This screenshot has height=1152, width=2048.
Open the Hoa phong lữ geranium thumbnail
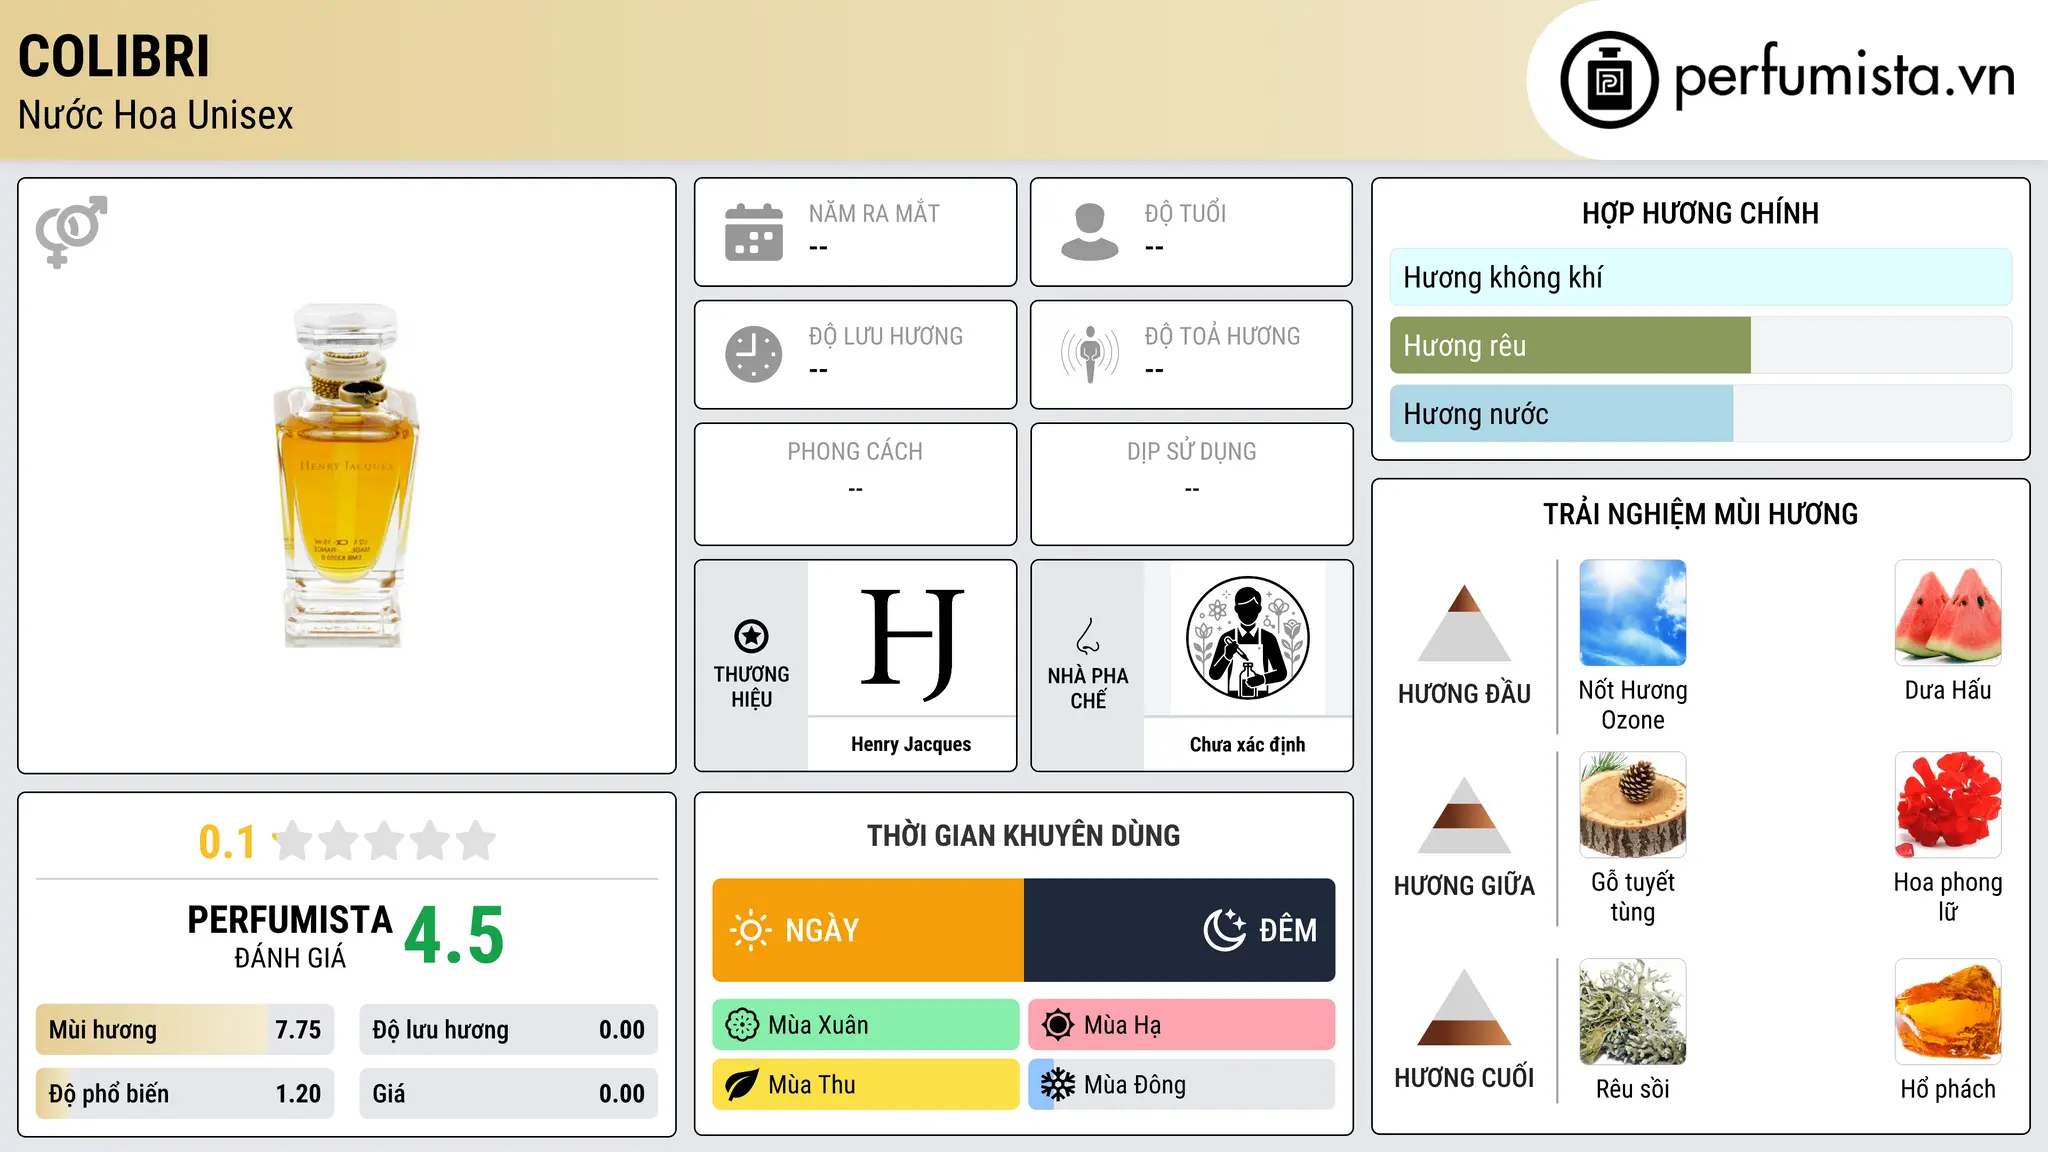tap(1948, 805)
